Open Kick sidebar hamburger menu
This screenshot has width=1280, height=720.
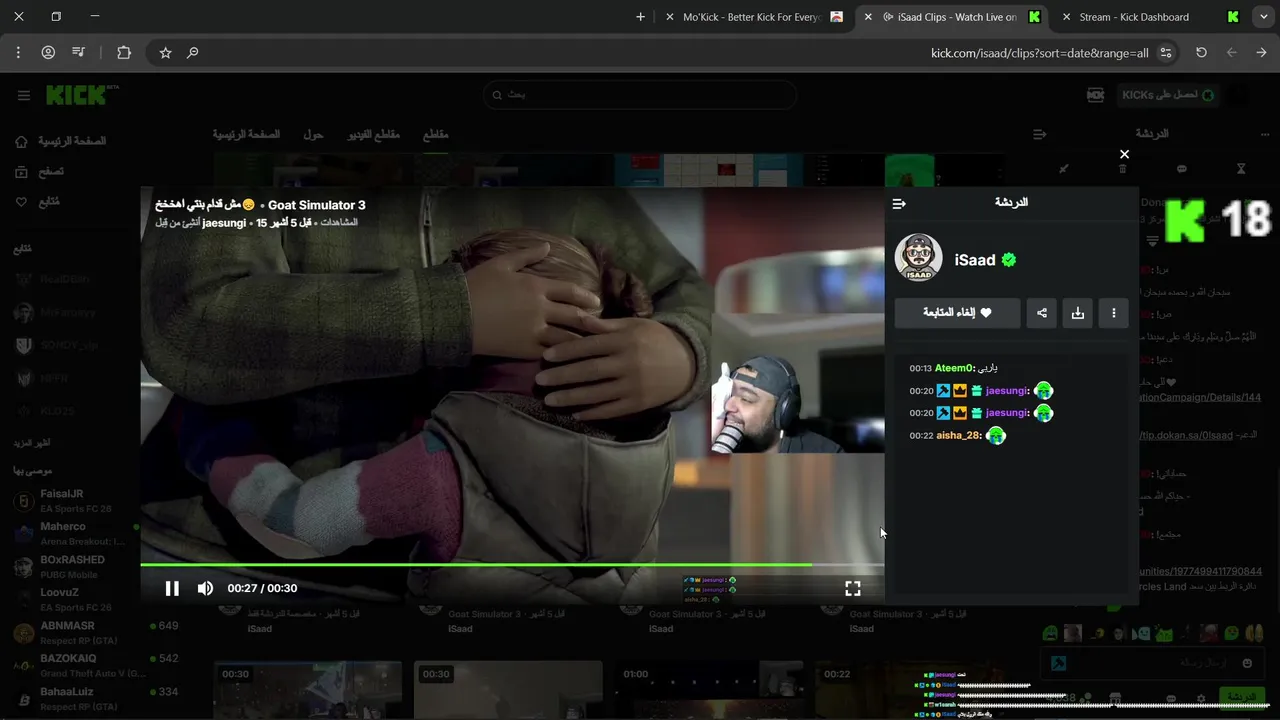point(24,96)
